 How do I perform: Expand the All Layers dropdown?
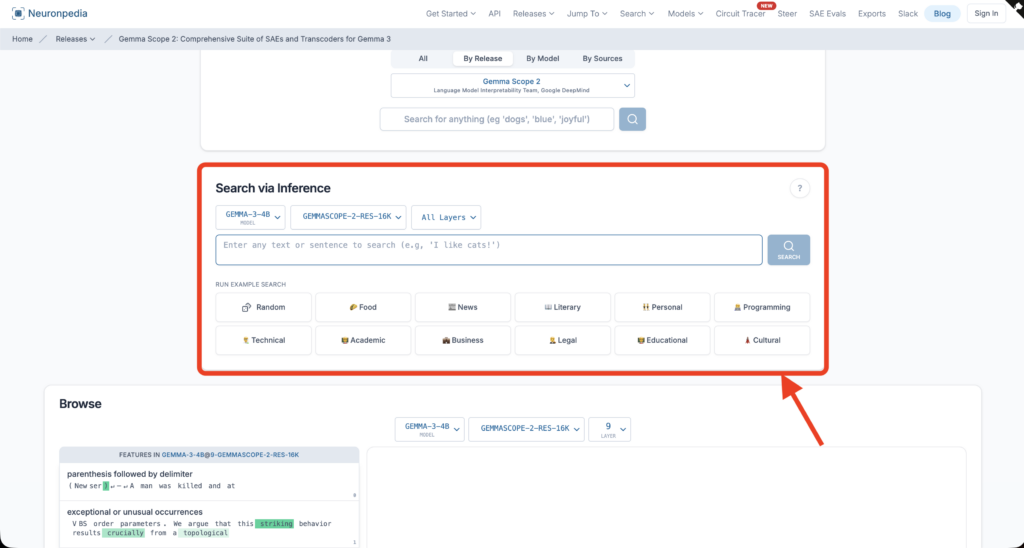[446, 217]
